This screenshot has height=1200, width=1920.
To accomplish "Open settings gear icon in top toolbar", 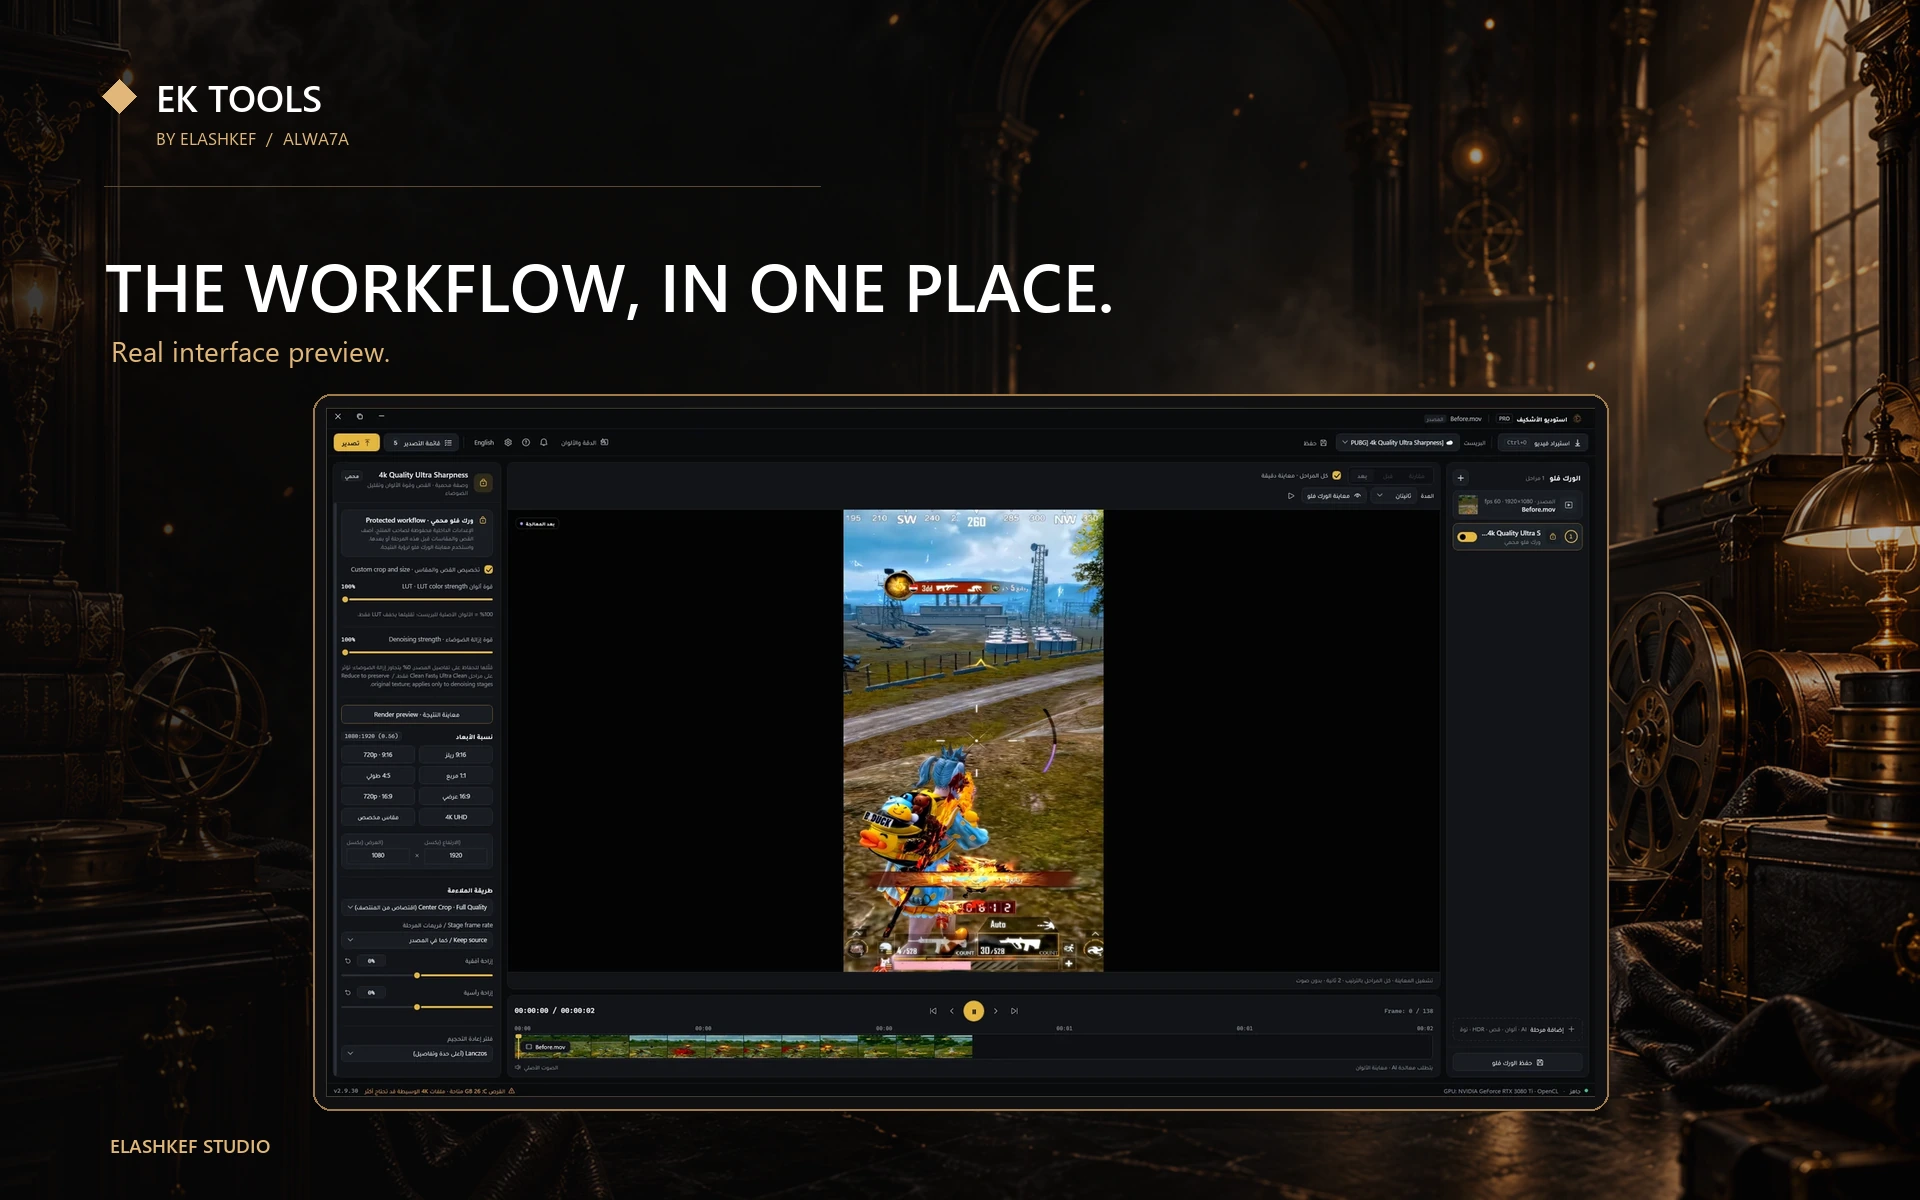I will [x=508, y=442].
